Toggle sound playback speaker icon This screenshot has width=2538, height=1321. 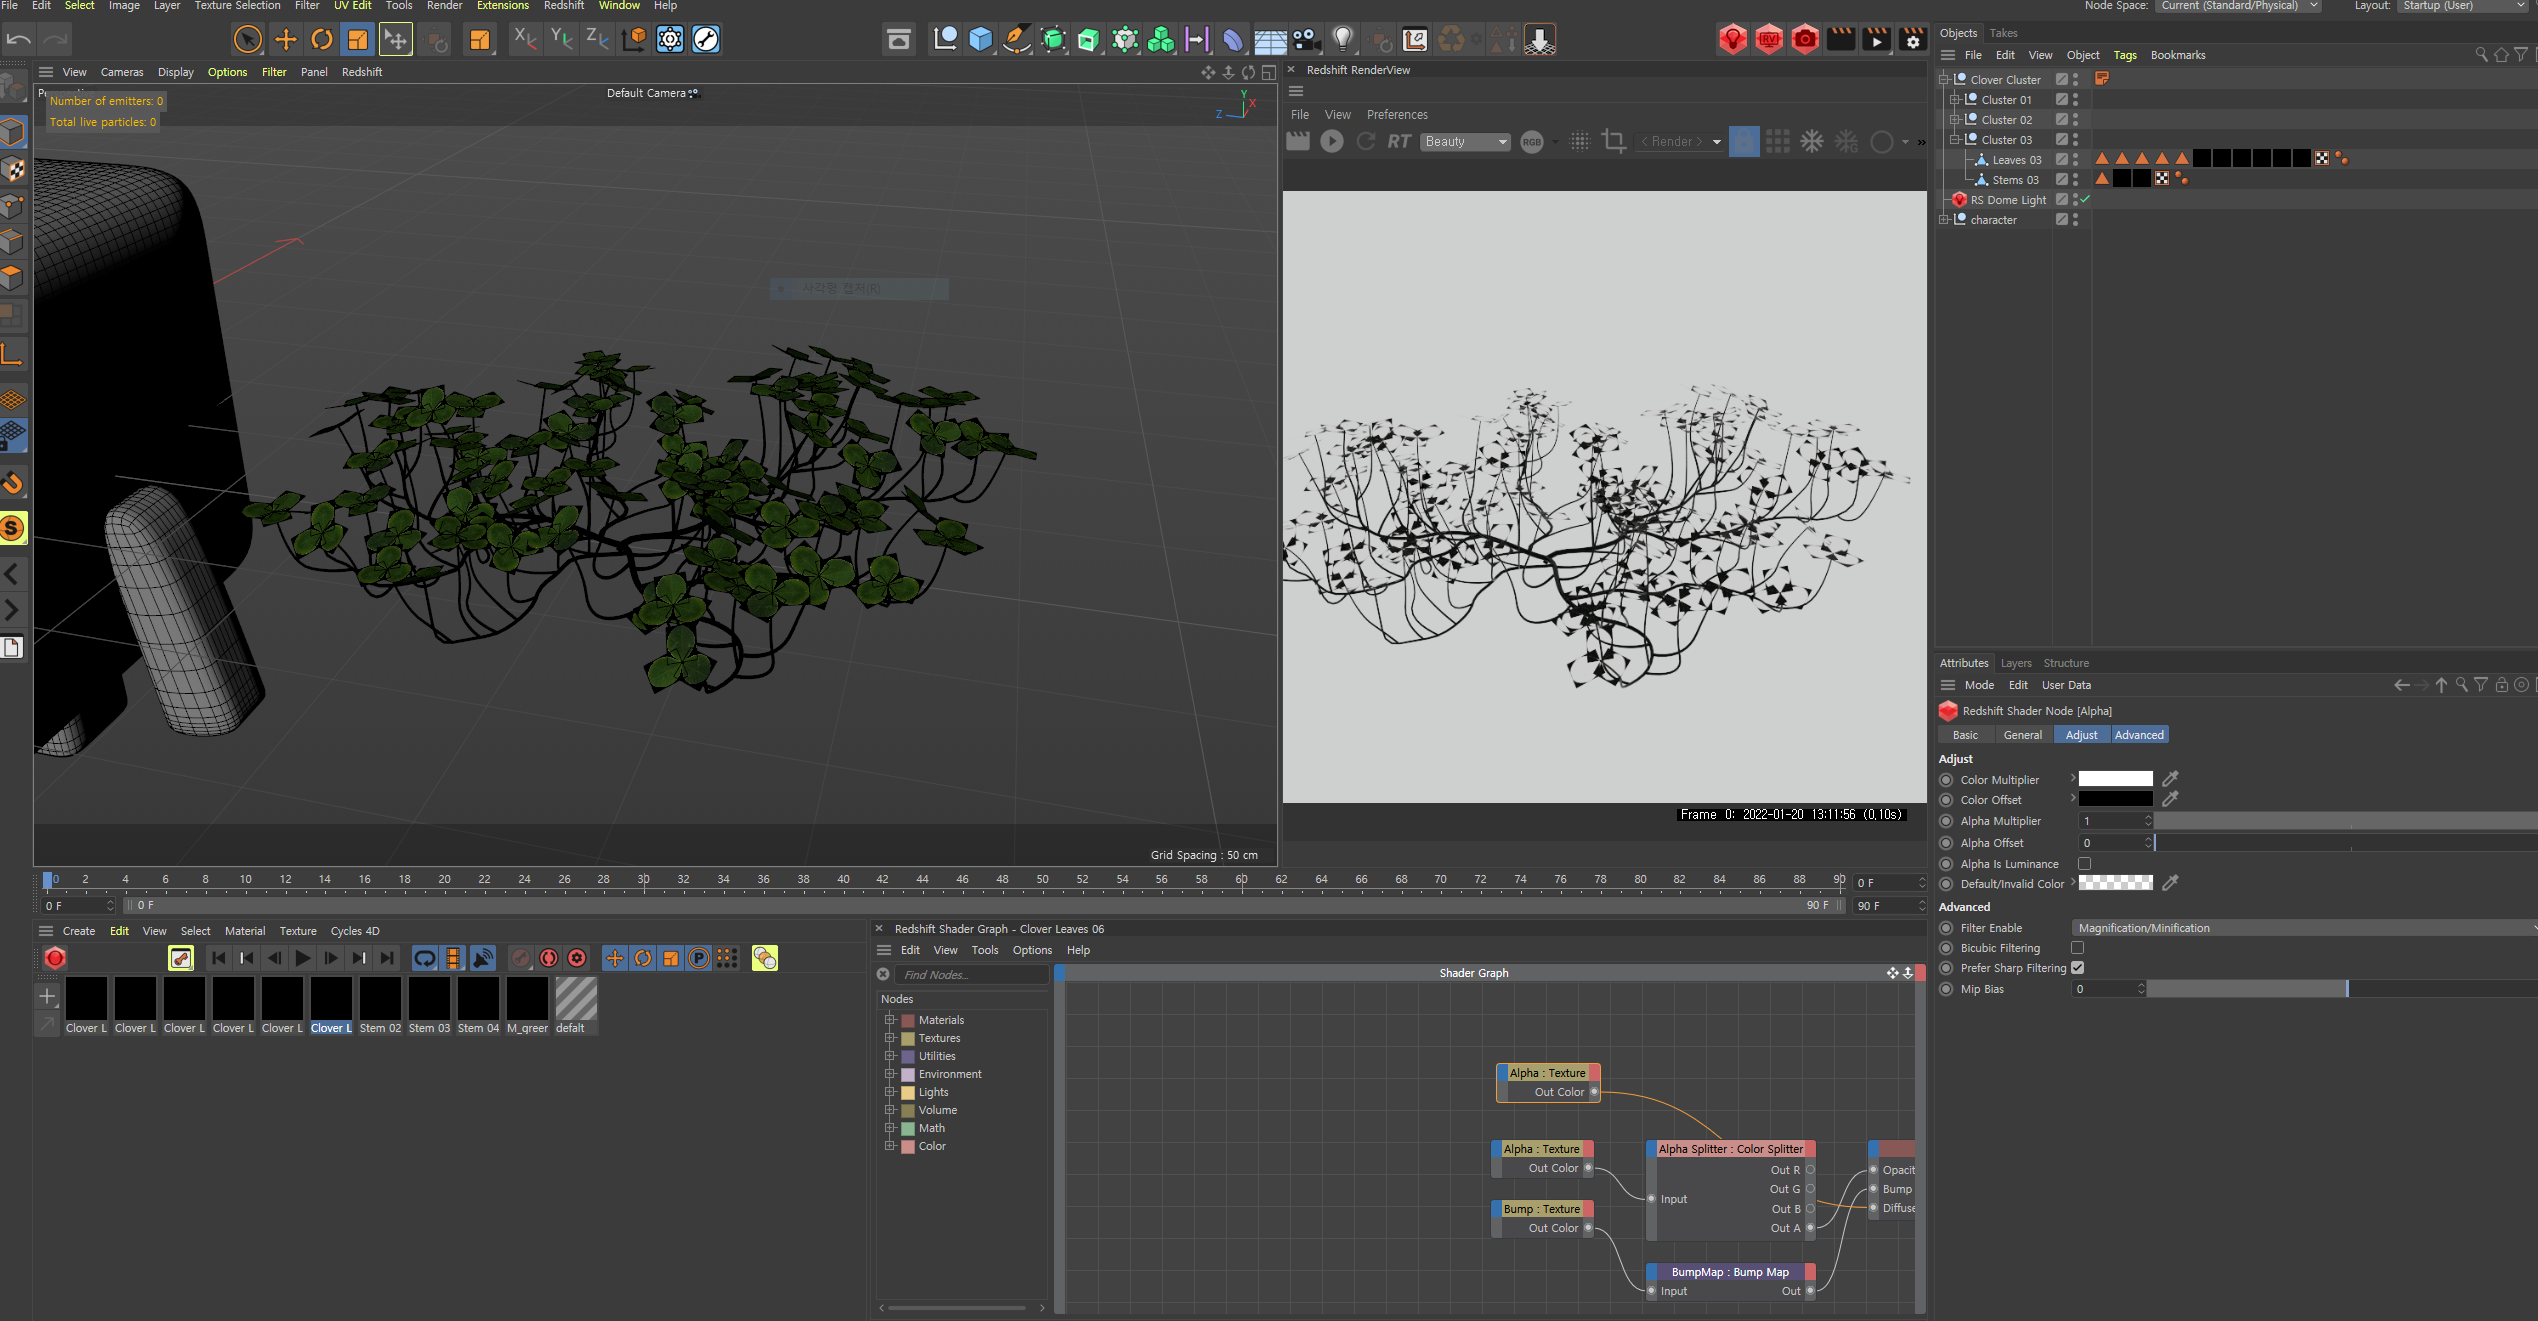(482, 958)
